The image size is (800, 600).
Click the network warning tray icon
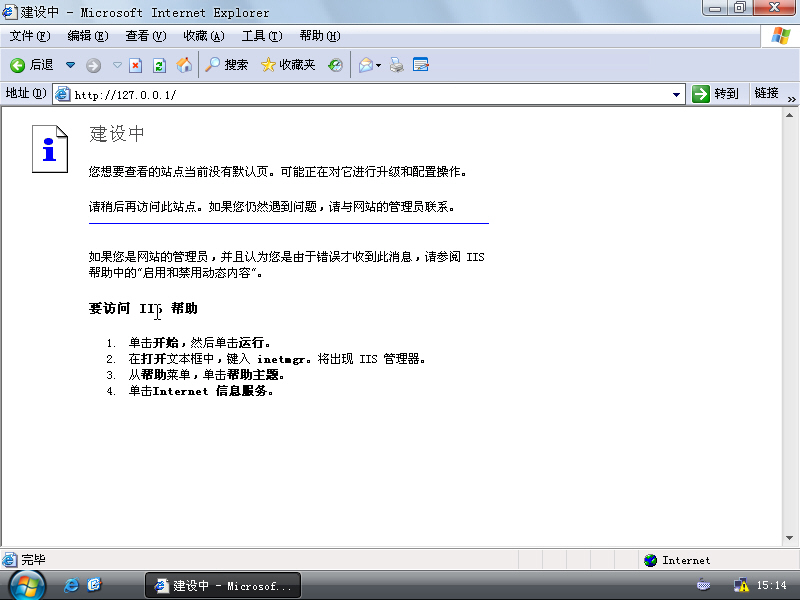741,585
